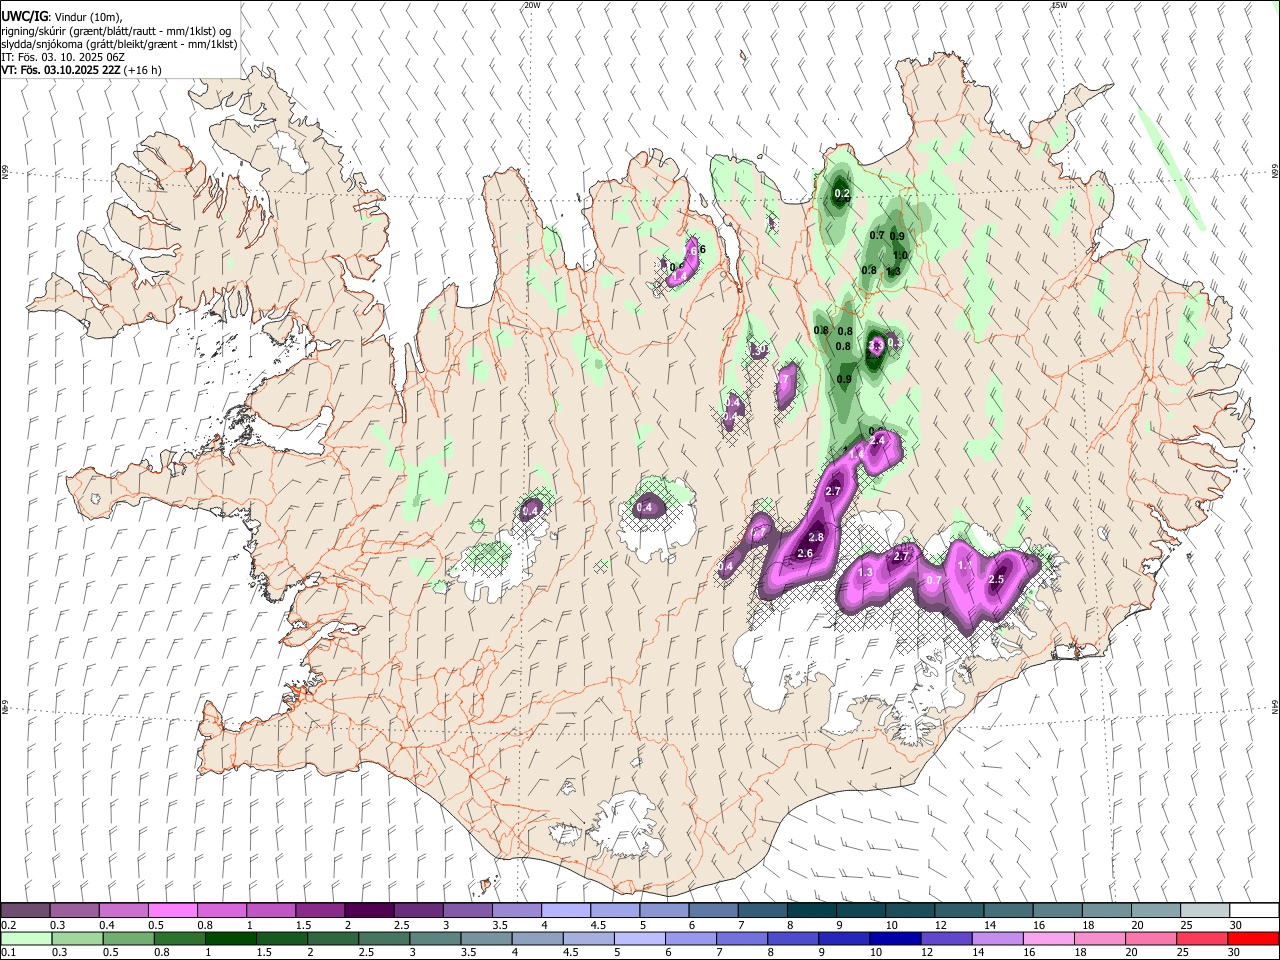Click the 2.5 snowfall value on the map
The width and height of the screenshot is (1280, 960).
[x=996, y=579]
